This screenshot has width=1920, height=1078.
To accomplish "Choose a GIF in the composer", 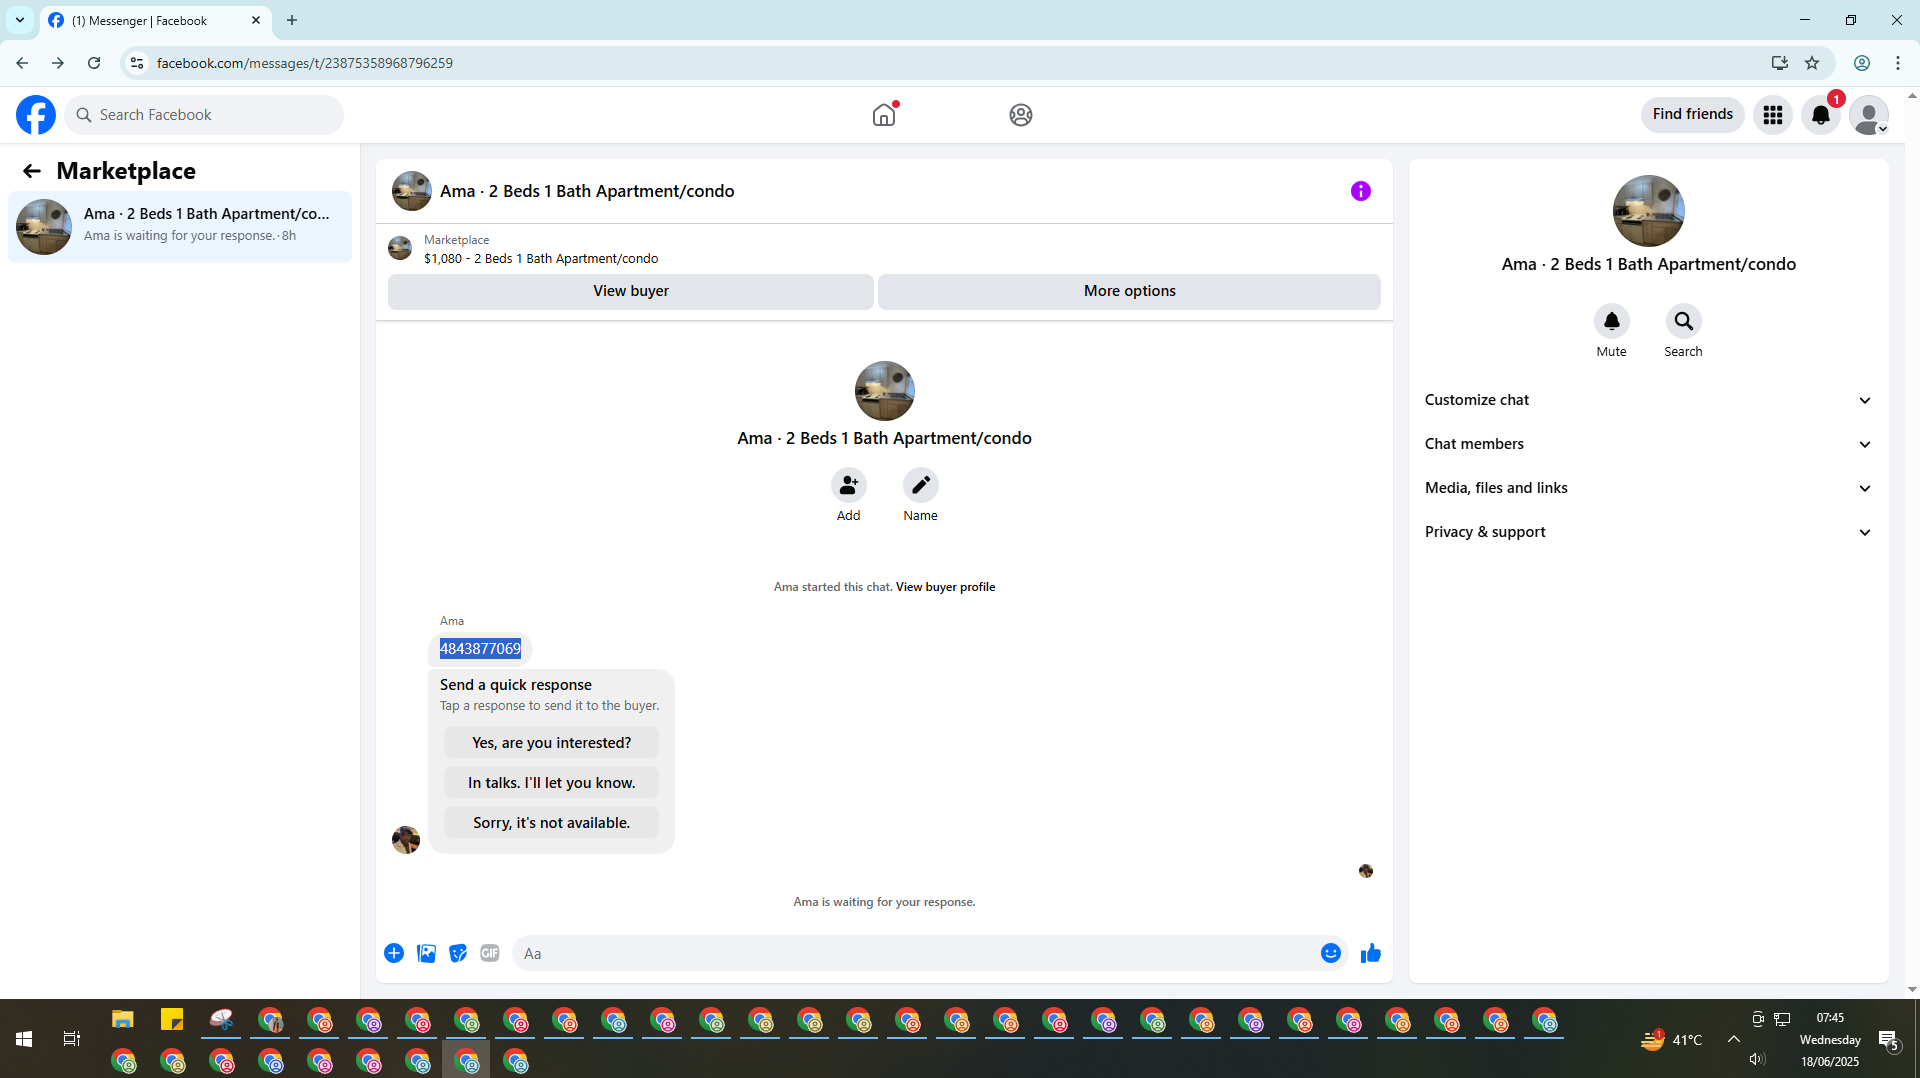I will (x=490, y=953).
